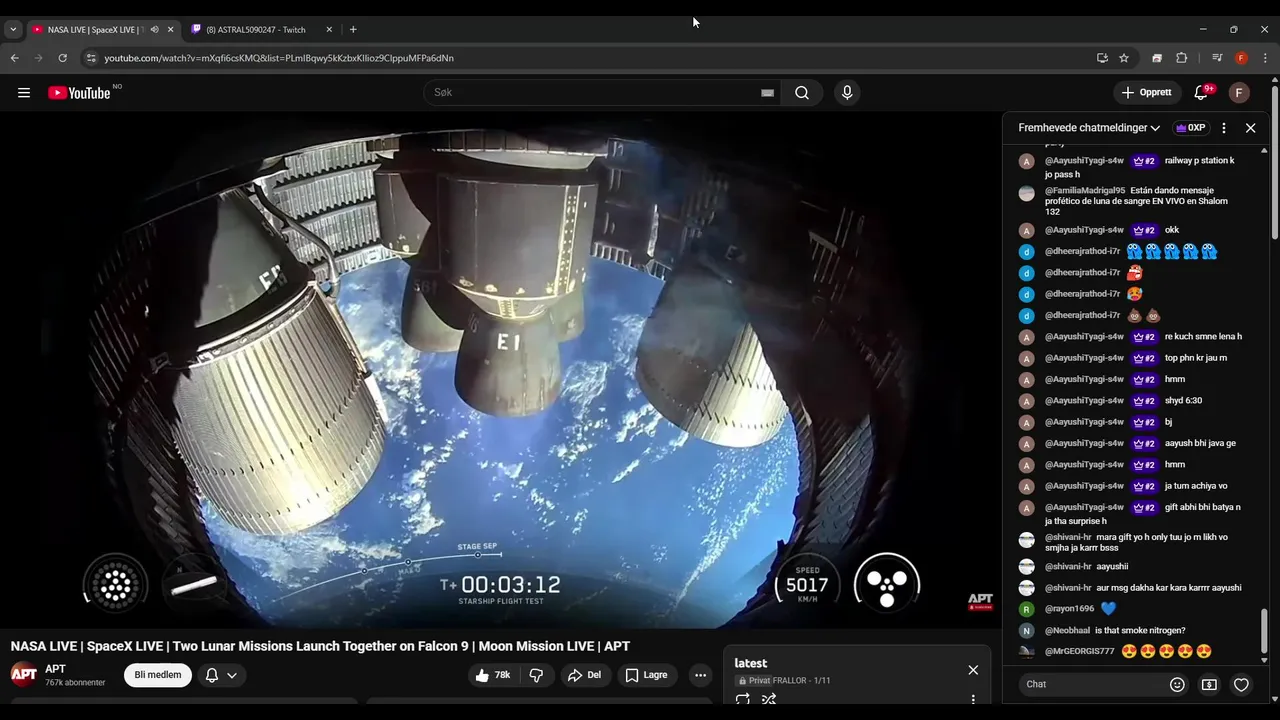Send a heart reaction in chat

pyautogui.click(x=1241, y=684)
